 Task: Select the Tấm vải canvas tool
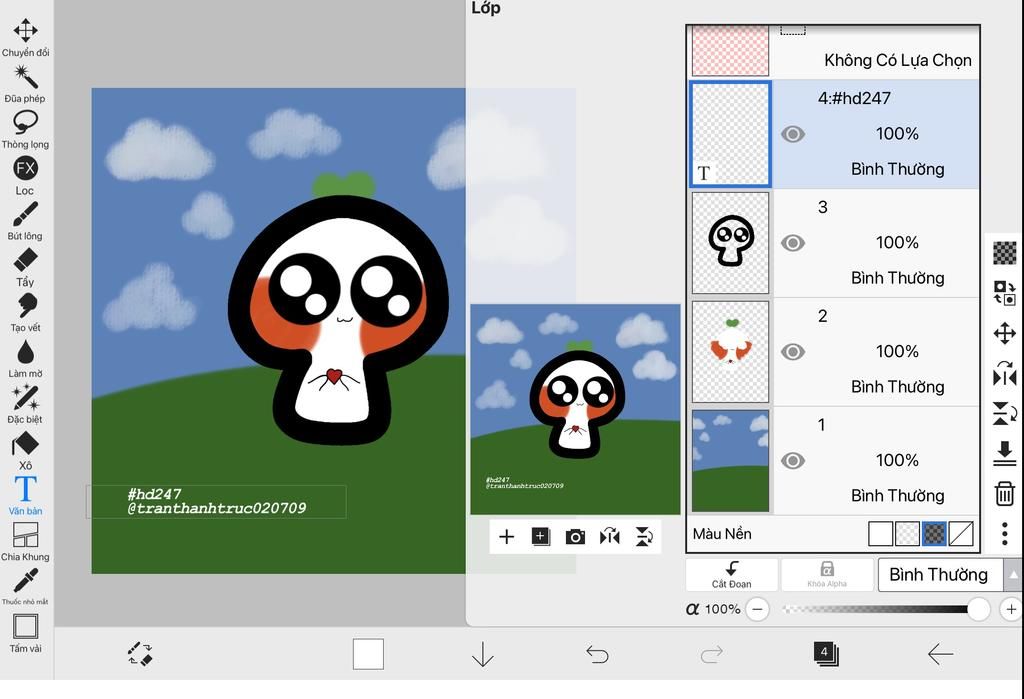coord(25,633)
